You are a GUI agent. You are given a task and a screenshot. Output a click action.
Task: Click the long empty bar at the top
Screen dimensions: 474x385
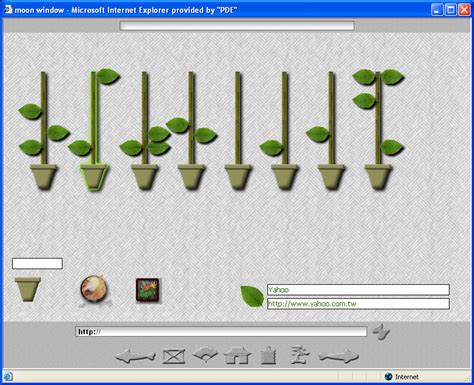[x=237, y=26]
